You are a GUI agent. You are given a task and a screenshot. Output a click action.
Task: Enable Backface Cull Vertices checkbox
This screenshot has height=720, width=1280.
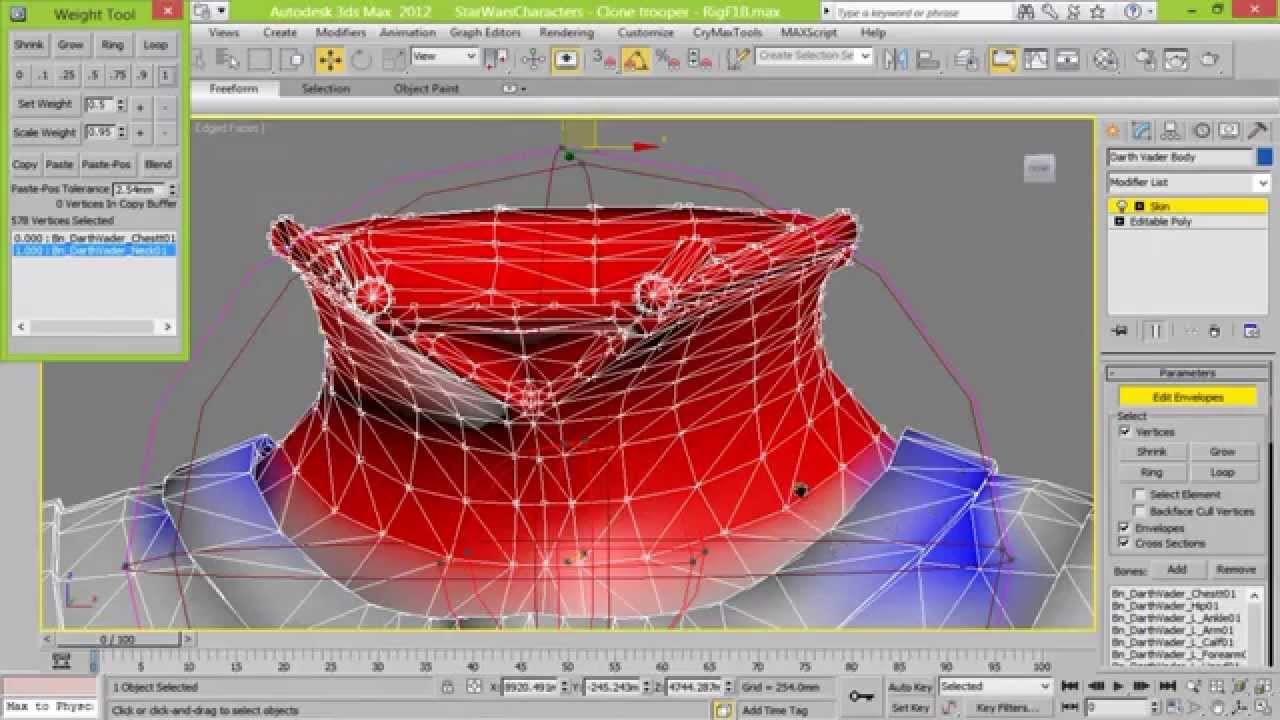click(x=1139, y=511)
